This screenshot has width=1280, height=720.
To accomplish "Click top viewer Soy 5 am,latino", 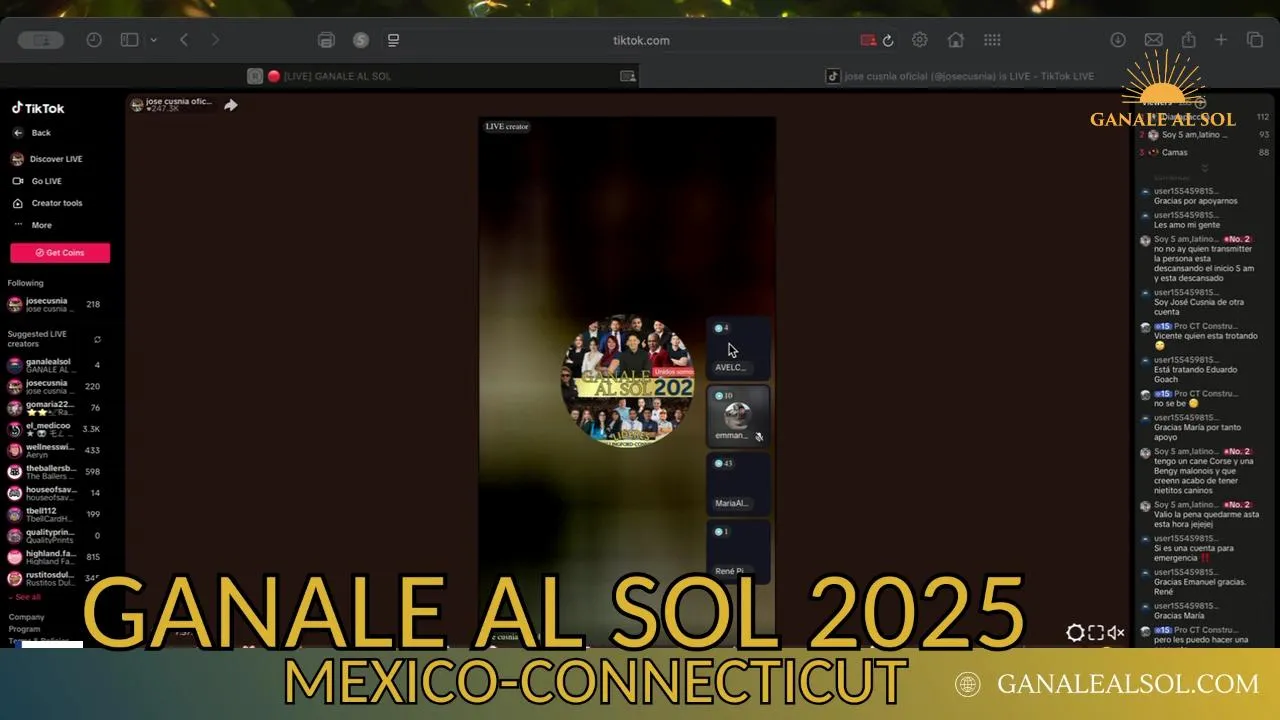I will point(1205,135).
